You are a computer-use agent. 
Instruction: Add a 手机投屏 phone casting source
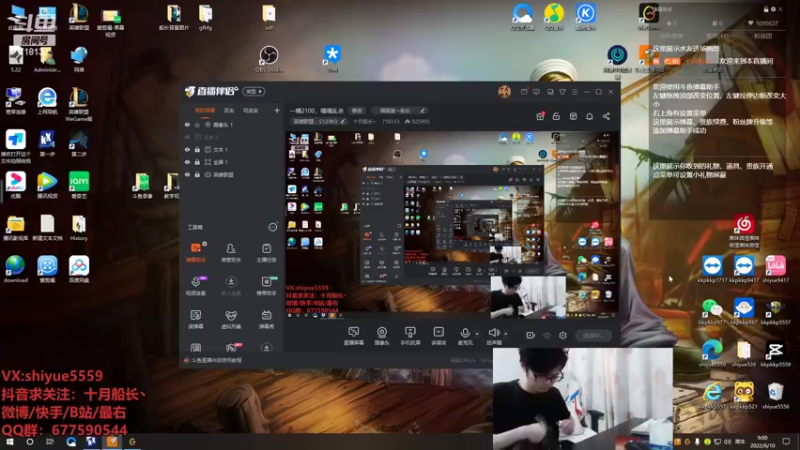coord(410,336)
